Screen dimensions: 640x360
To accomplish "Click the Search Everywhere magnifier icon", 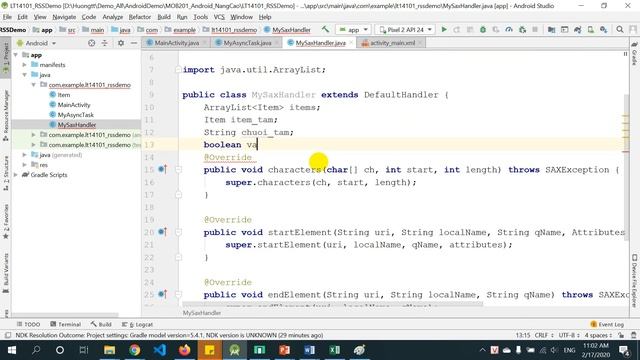I will click(x=620, y=29).
